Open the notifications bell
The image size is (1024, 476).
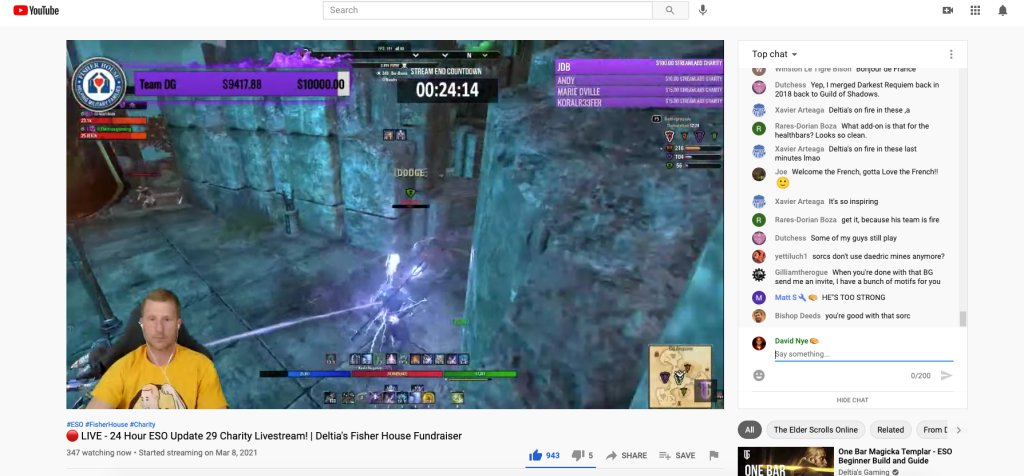(x=1003, y=10)
